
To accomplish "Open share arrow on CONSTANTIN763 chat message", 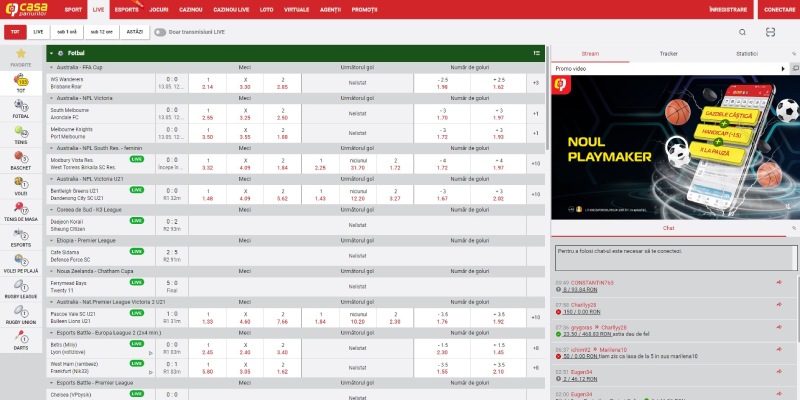I will pyautogui.click(x=779, y=282).
